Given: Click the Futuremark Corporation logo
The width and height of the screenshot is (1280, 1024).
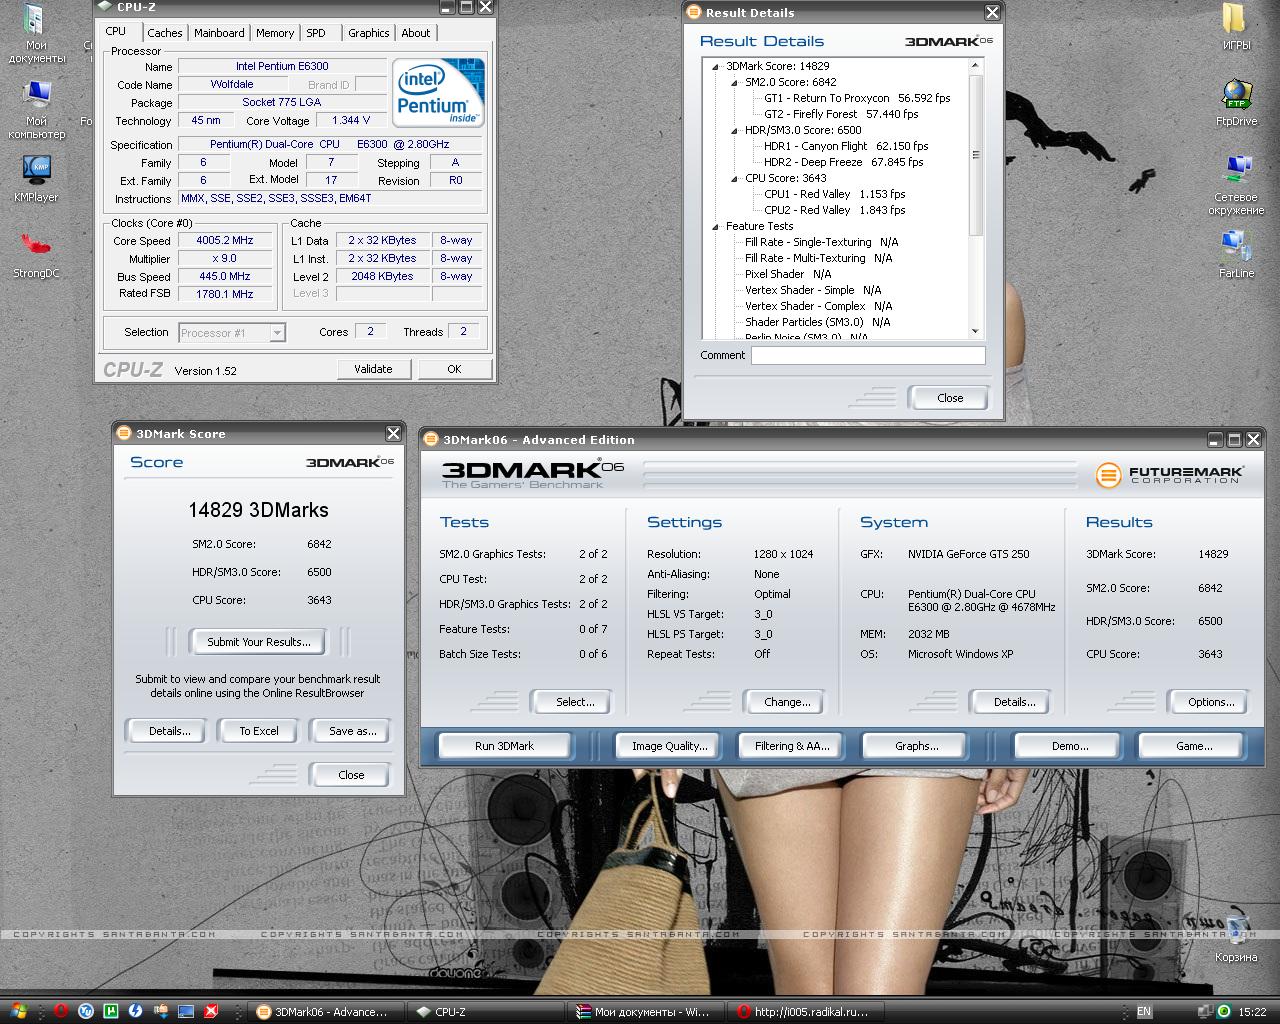Looking at the screenshot, I should pos(1170,475).
